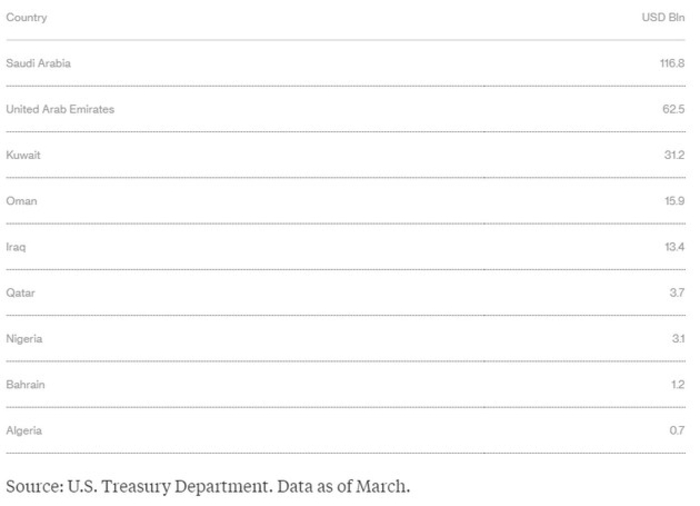
Task: Click the Country column header
Action: tap(26, 18)
